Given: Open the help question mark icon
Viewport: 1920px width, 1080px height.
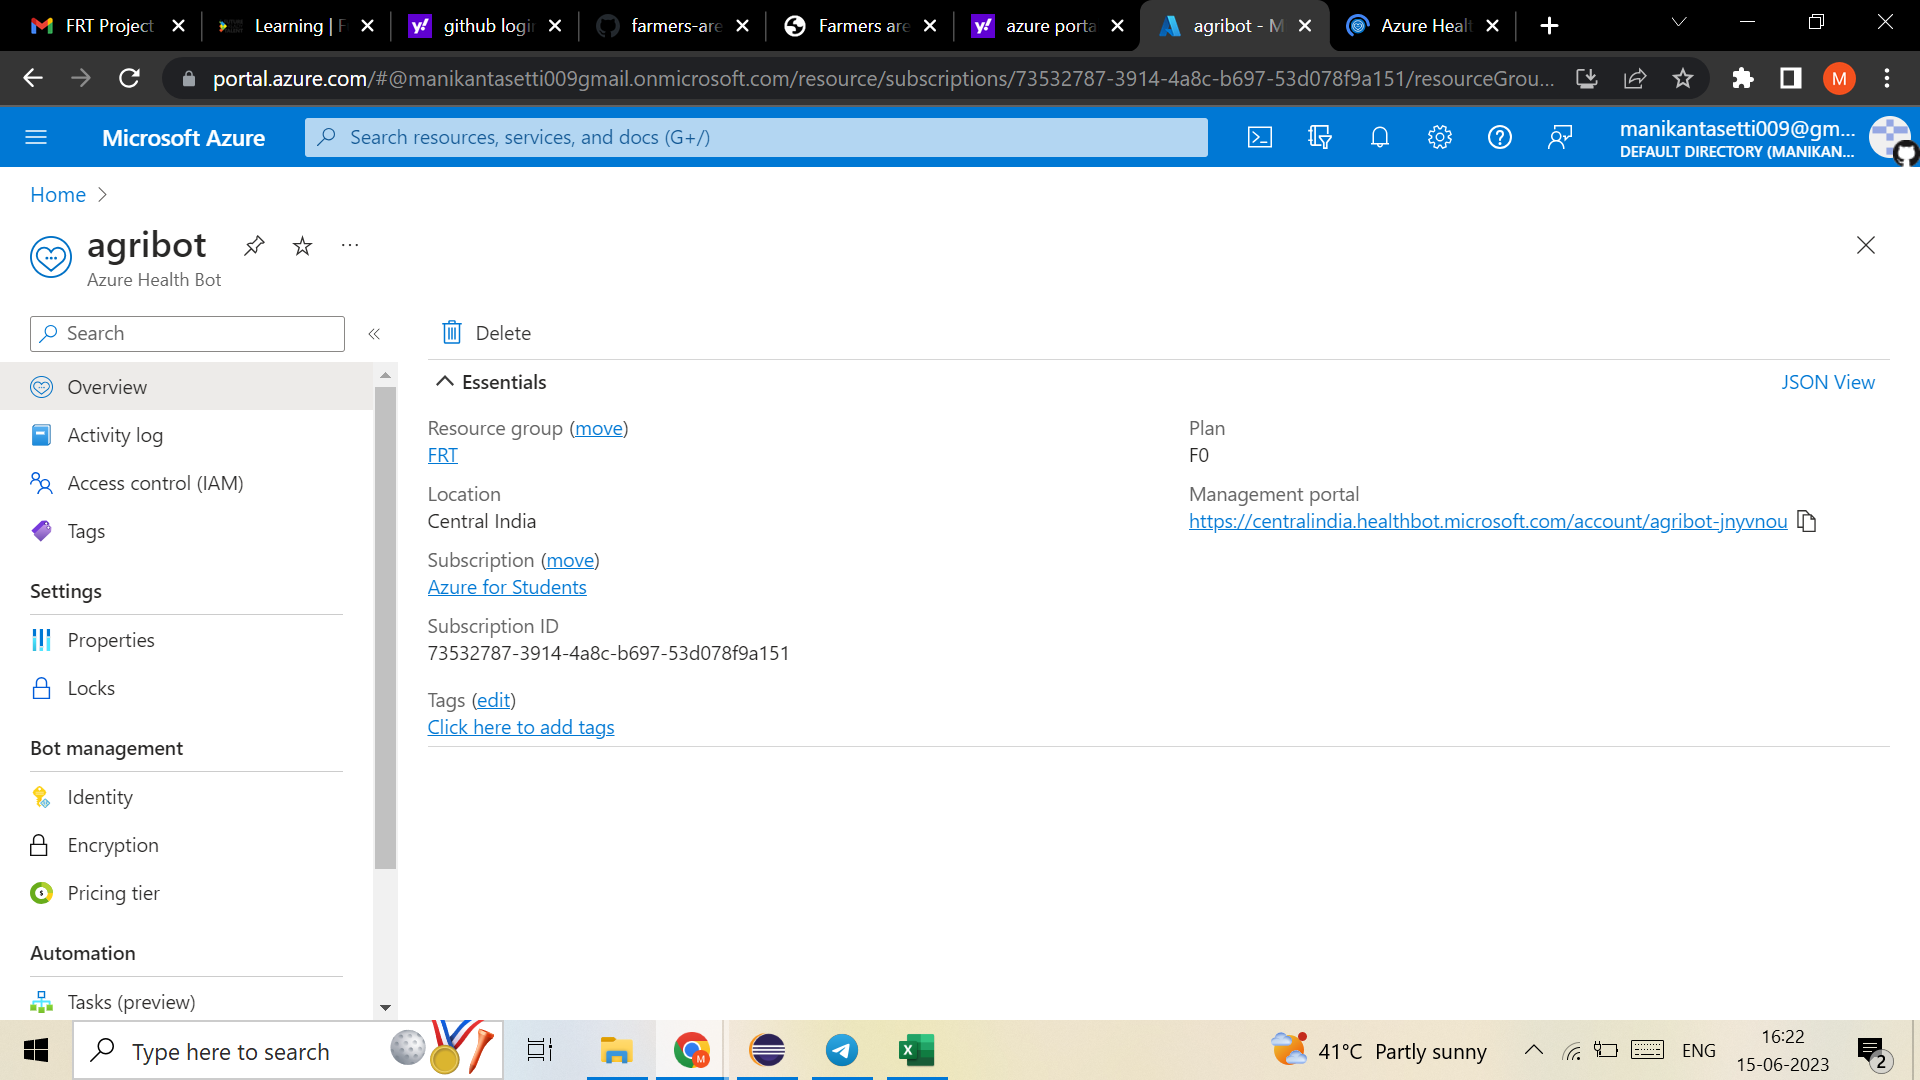Looking at the screenshot, I should pos(1499,137).
